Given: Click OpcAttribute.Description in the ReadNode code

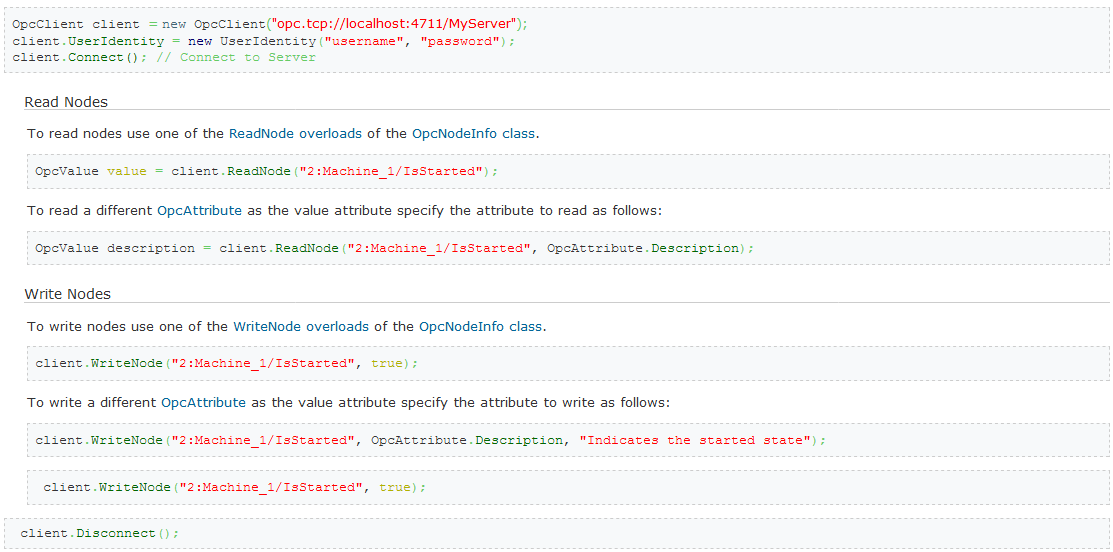Looking at the screenshot, I should 644,248.
